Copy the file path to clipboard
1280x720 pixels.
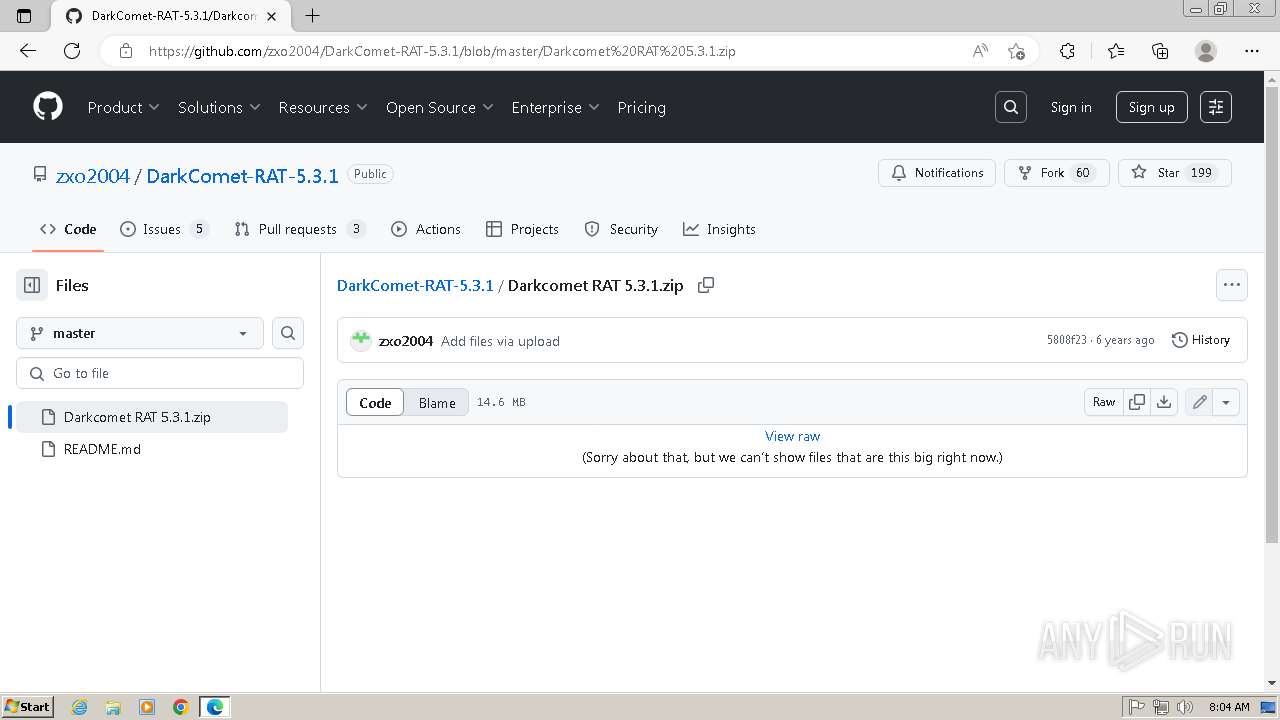706,285
